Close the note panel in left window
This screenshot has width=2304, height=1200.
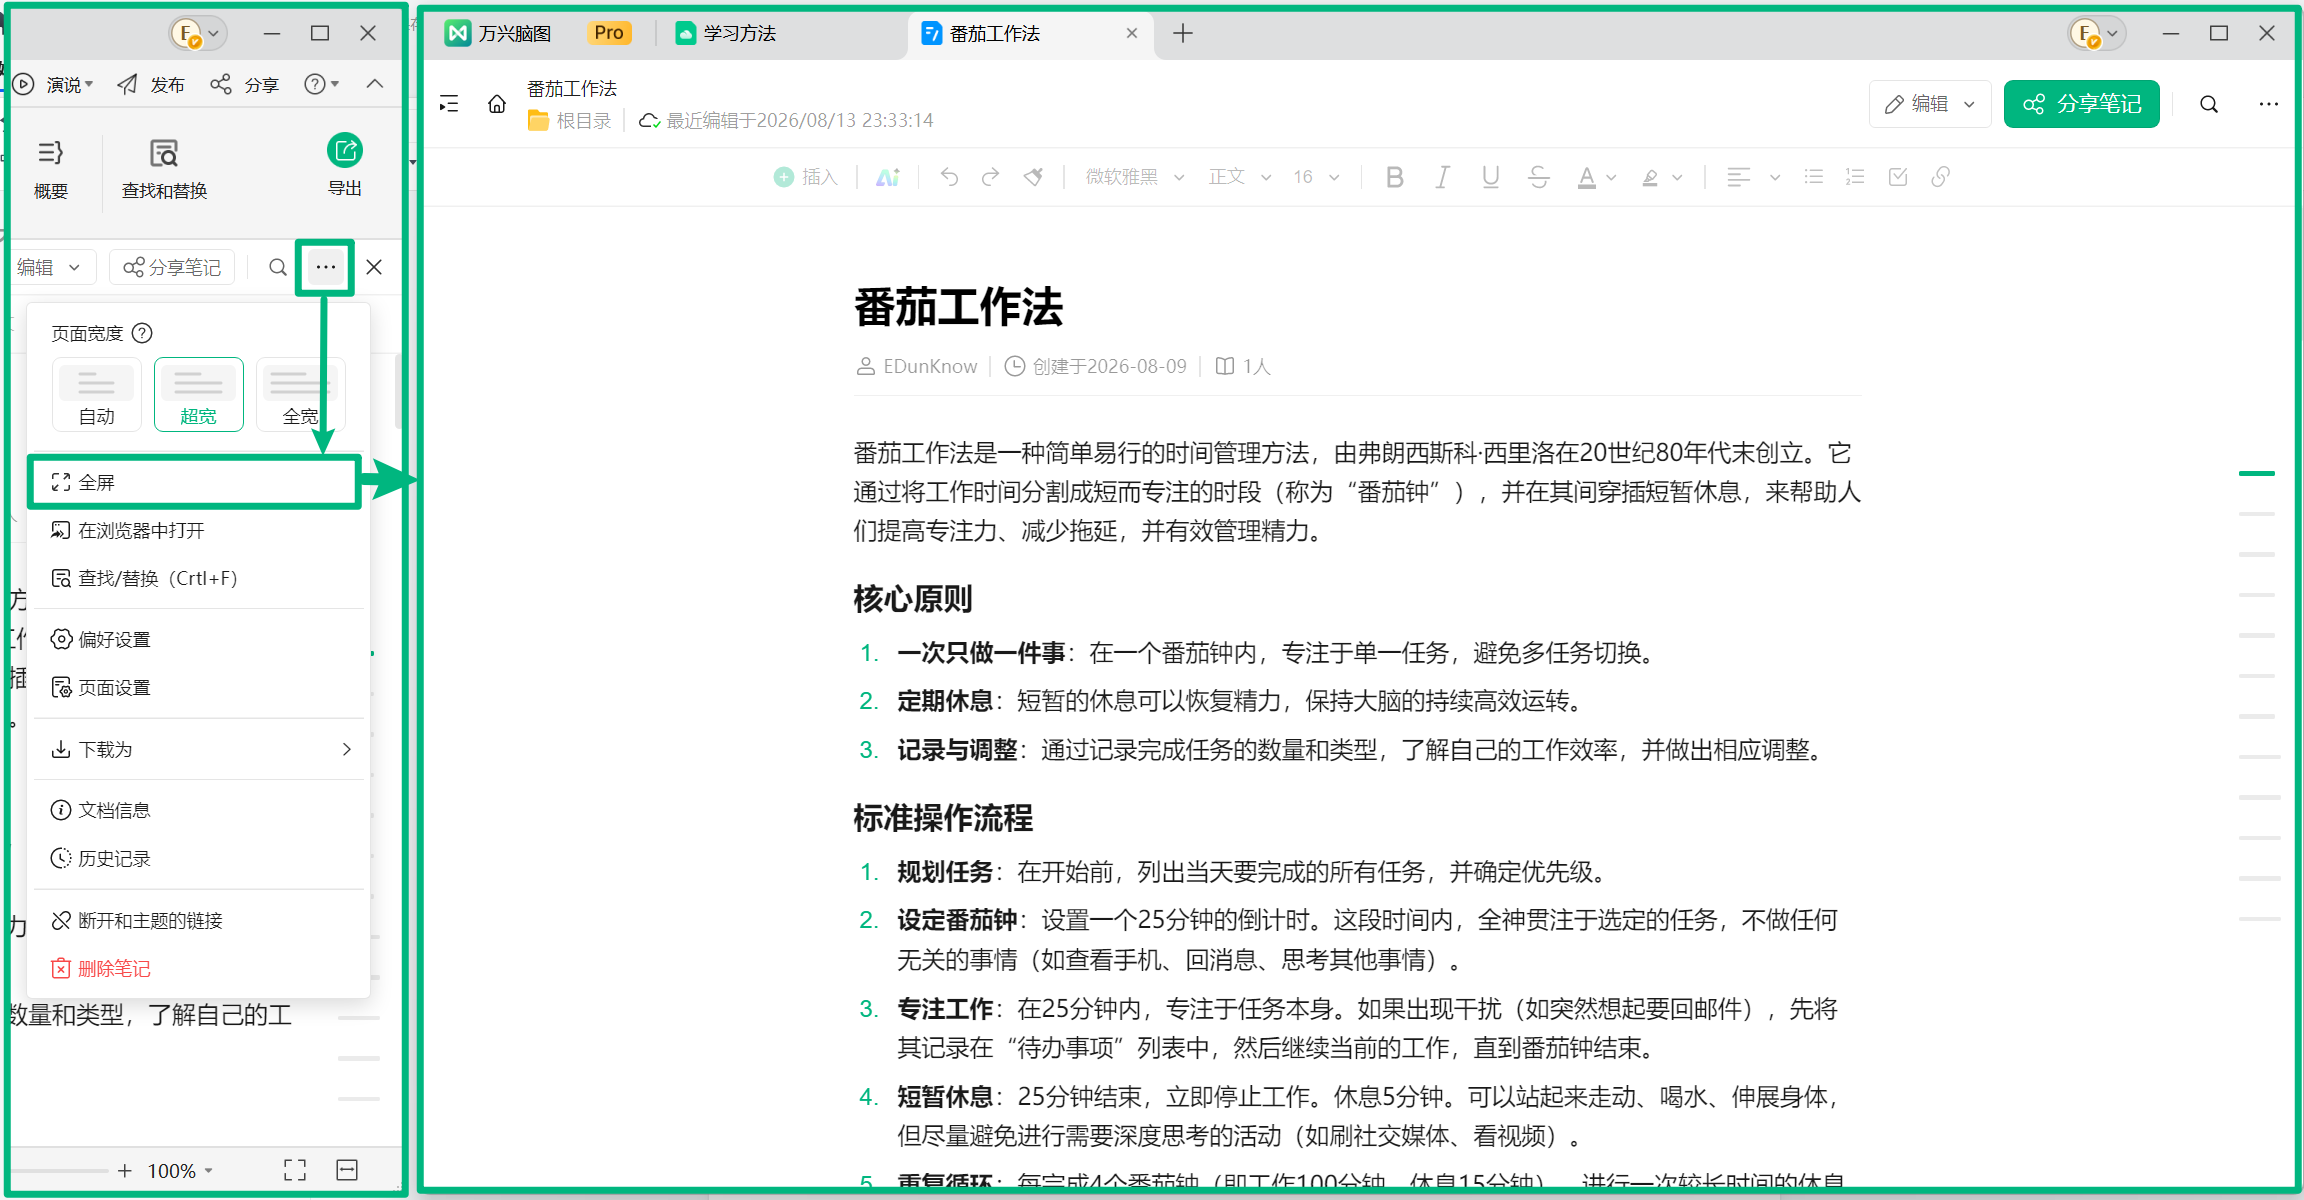374,267
